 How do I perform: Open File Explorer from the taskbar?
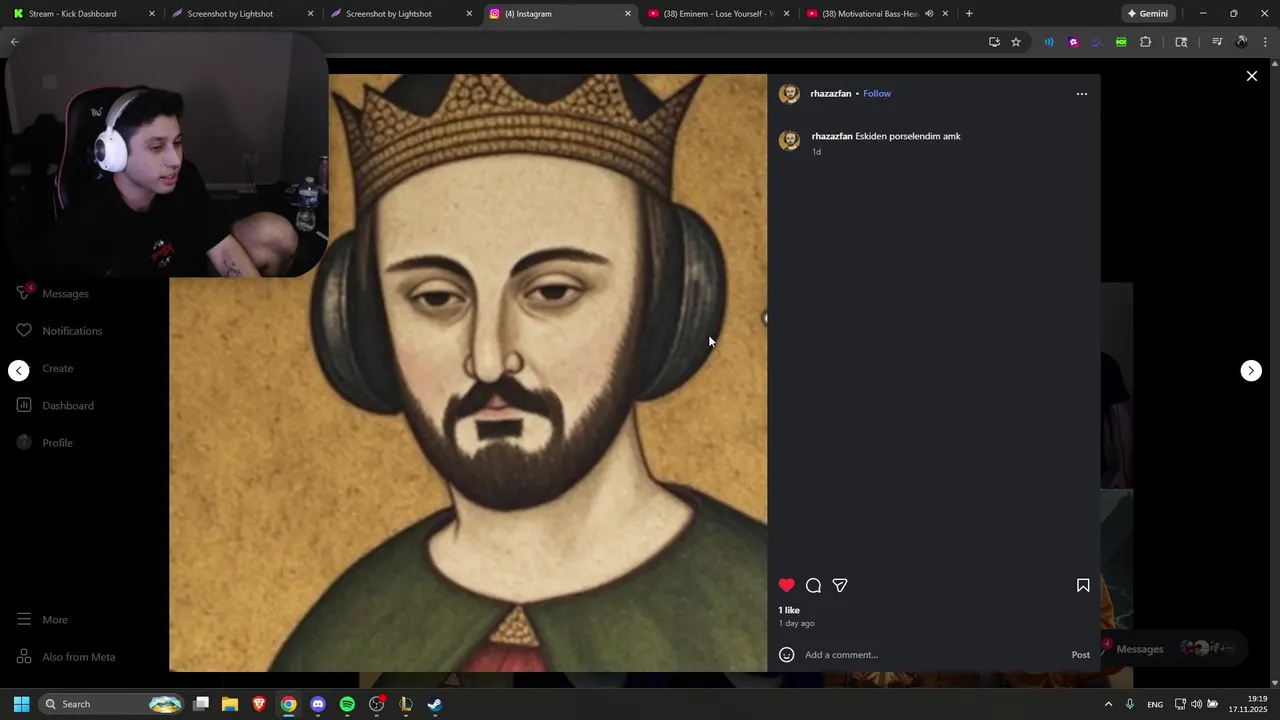[x=230, y=704]
